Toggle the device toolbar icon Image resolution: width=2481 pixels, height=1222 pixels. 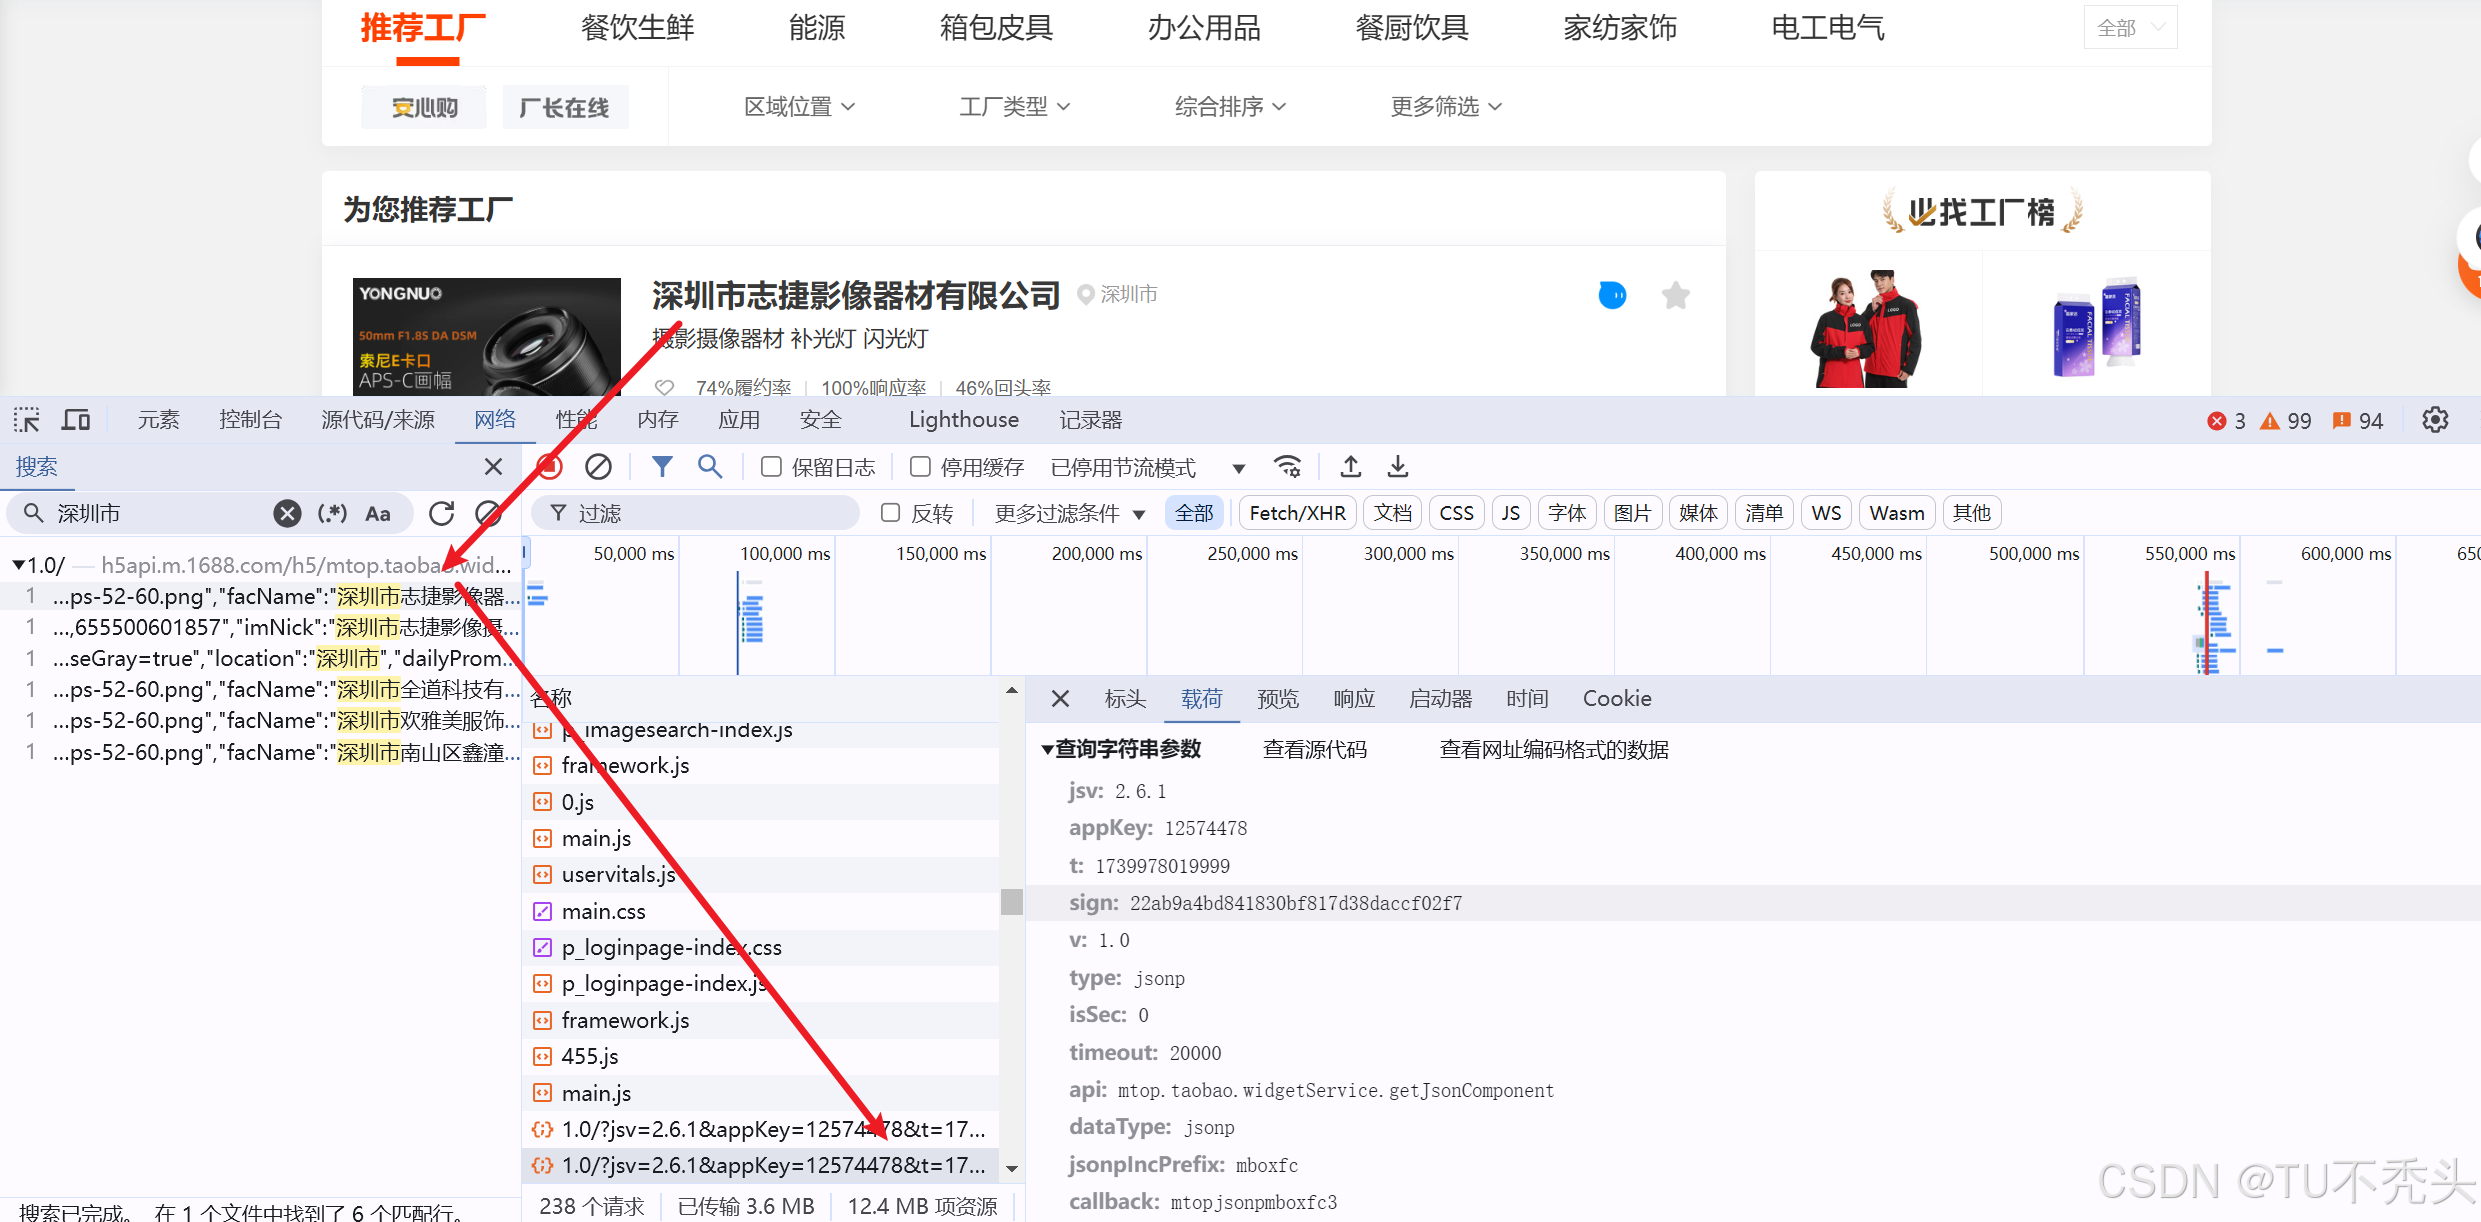coord(76,420)
